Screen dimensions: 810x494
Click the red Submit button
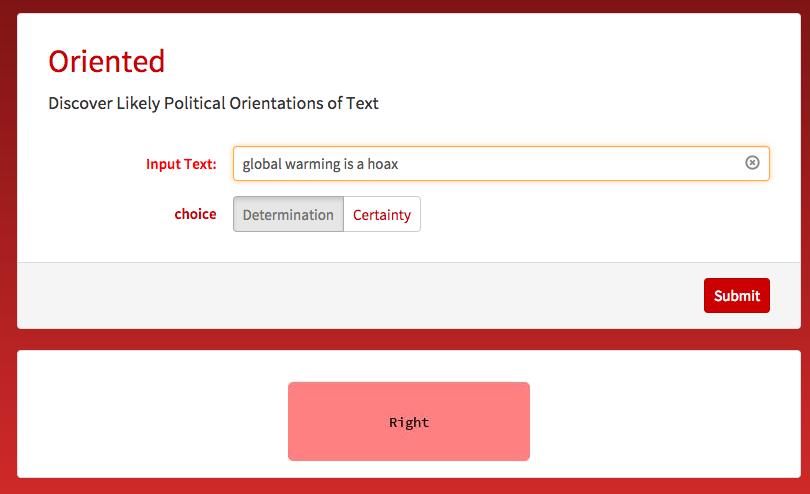coord(737,296)
